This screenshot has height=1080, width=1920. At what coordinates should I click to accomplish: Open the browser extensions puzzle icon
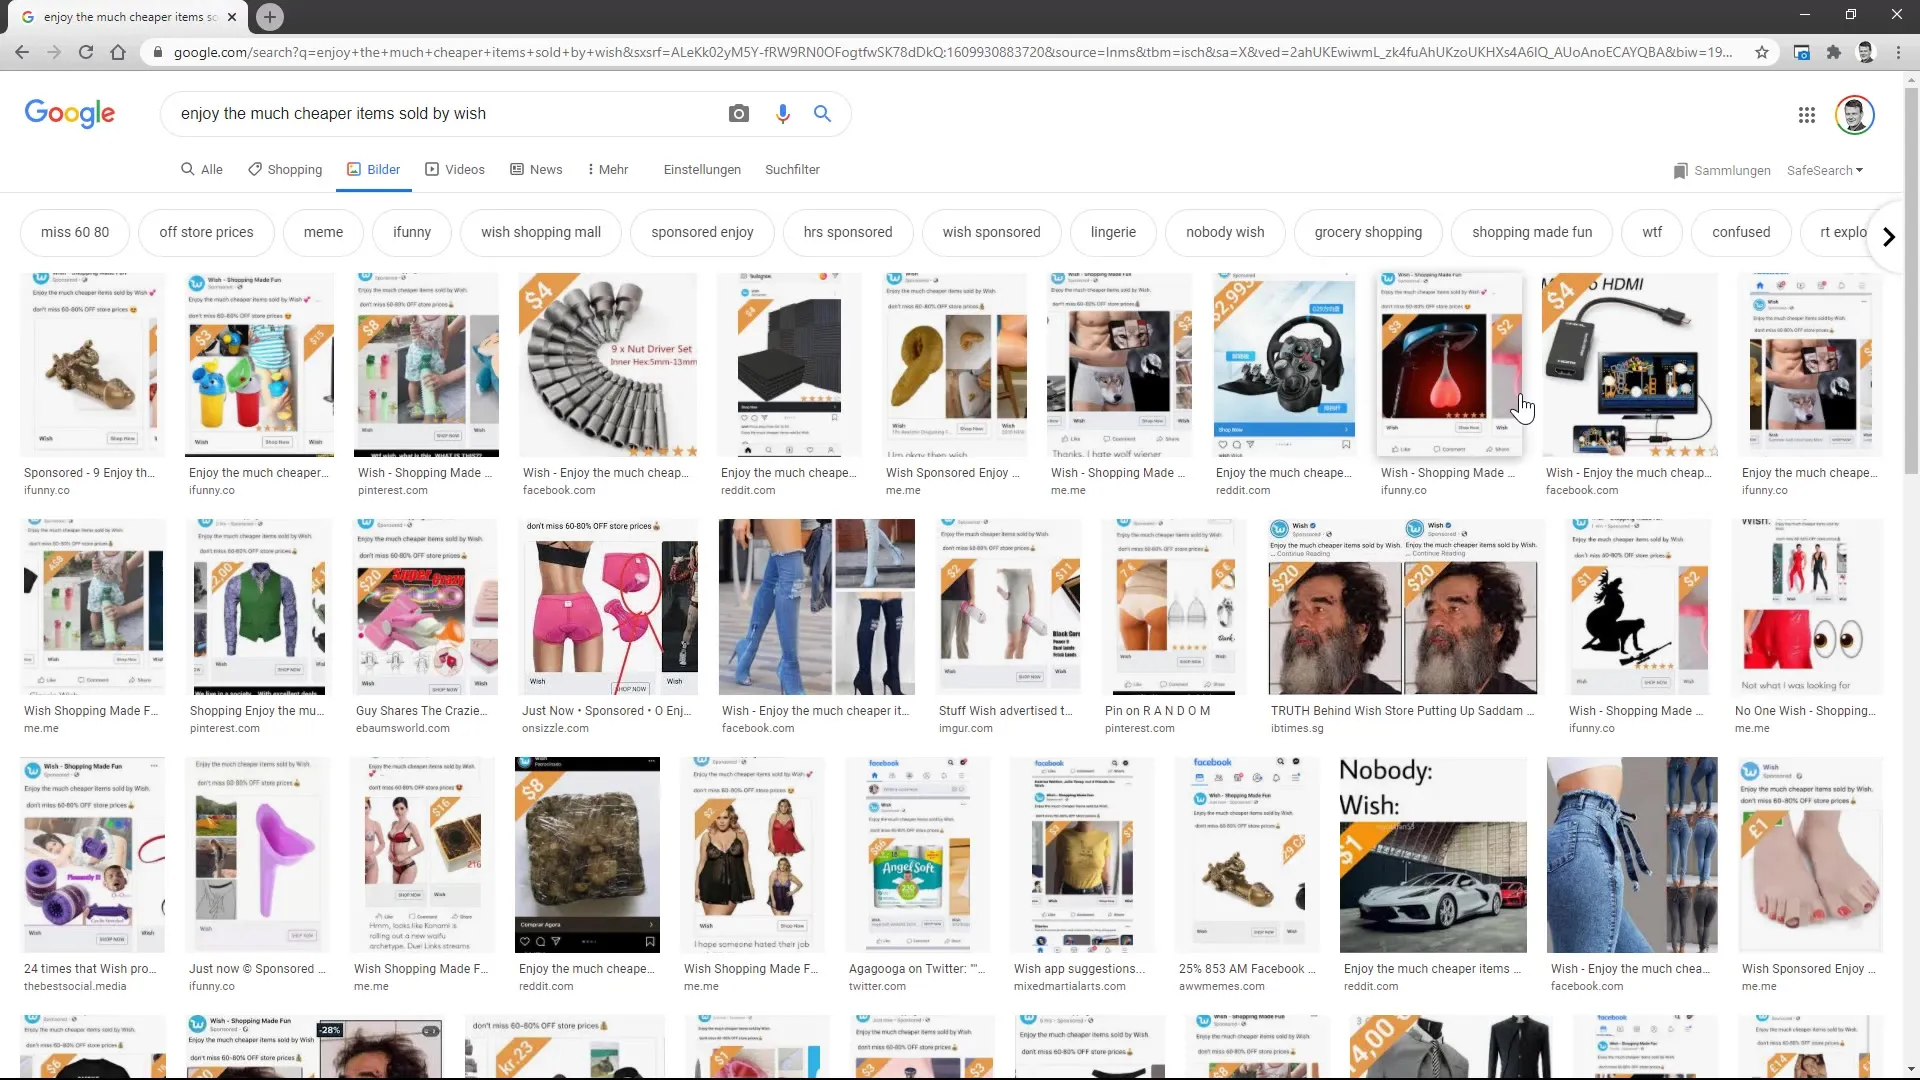pos(1833,52)
